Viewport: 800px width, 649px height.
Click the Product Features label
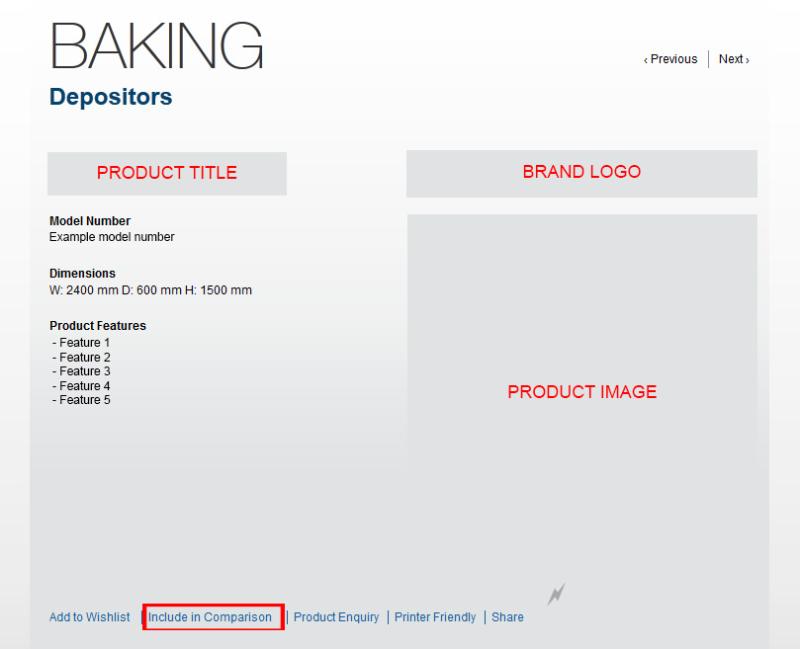[98, 326]
